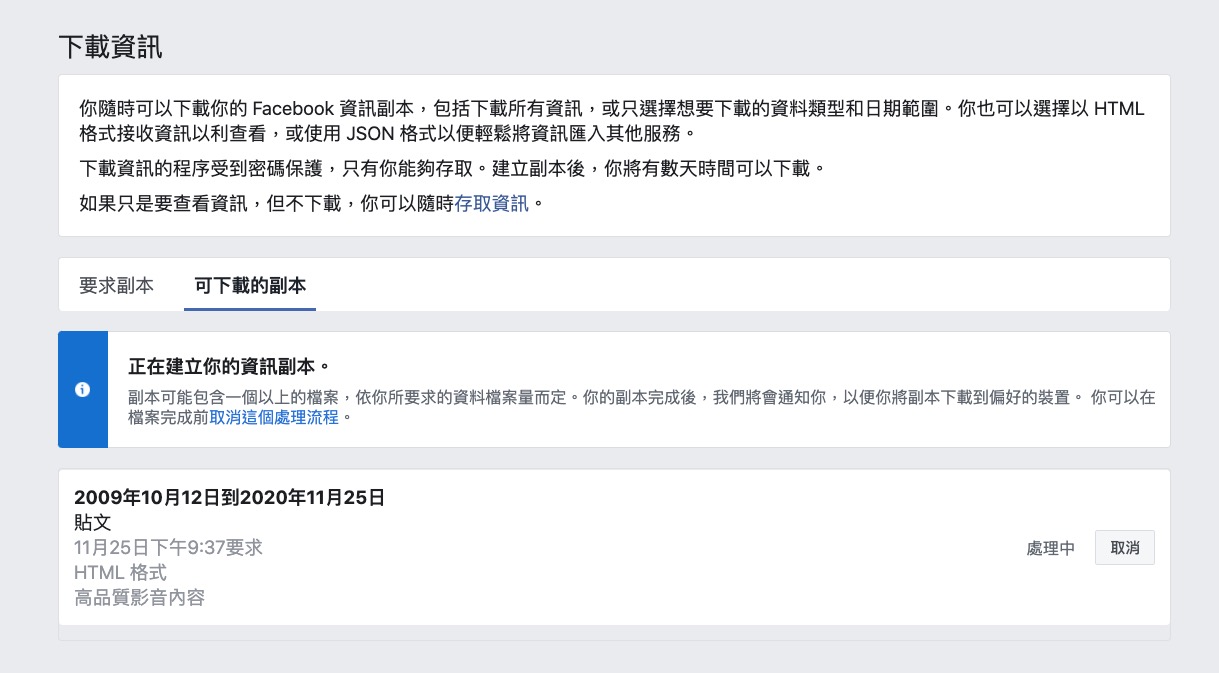Select the 2009年10月12日到2020年11月25日 date range title
Viewport: 1219px width, 673px height.
pyautogui.click(x=229, y=498)
